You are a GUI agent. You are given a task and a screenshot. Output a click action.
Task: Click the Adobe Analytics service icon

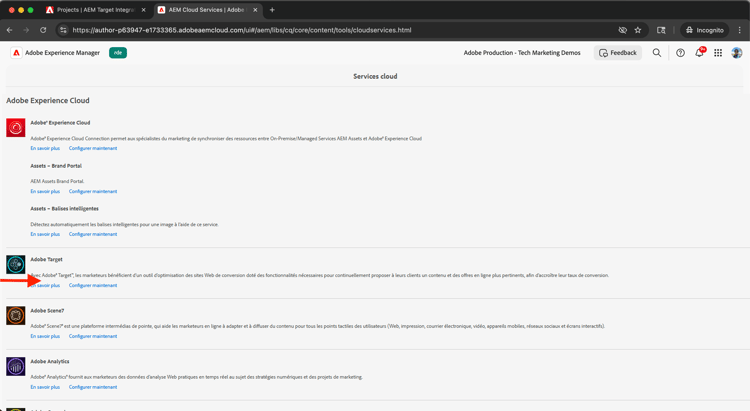click(16, 366)
